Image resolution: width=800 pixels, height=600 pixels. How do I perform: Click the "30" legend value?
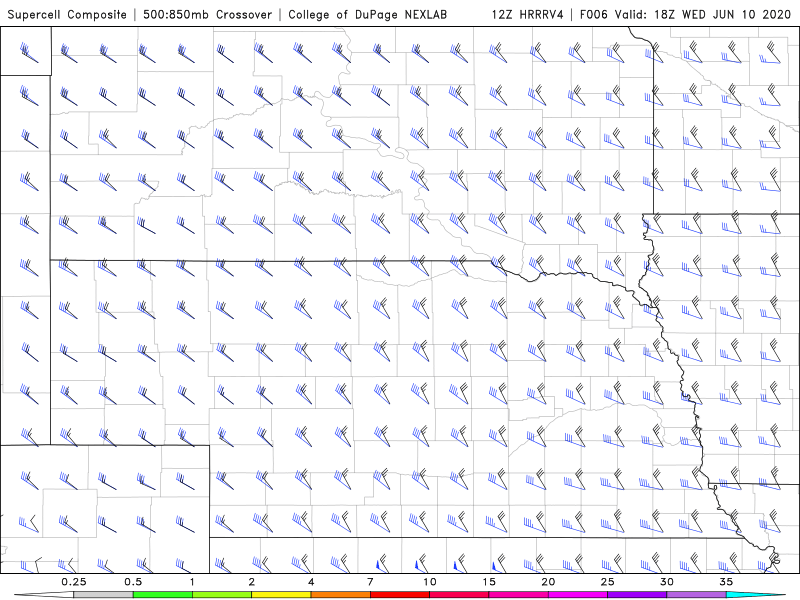coord(666,582)
